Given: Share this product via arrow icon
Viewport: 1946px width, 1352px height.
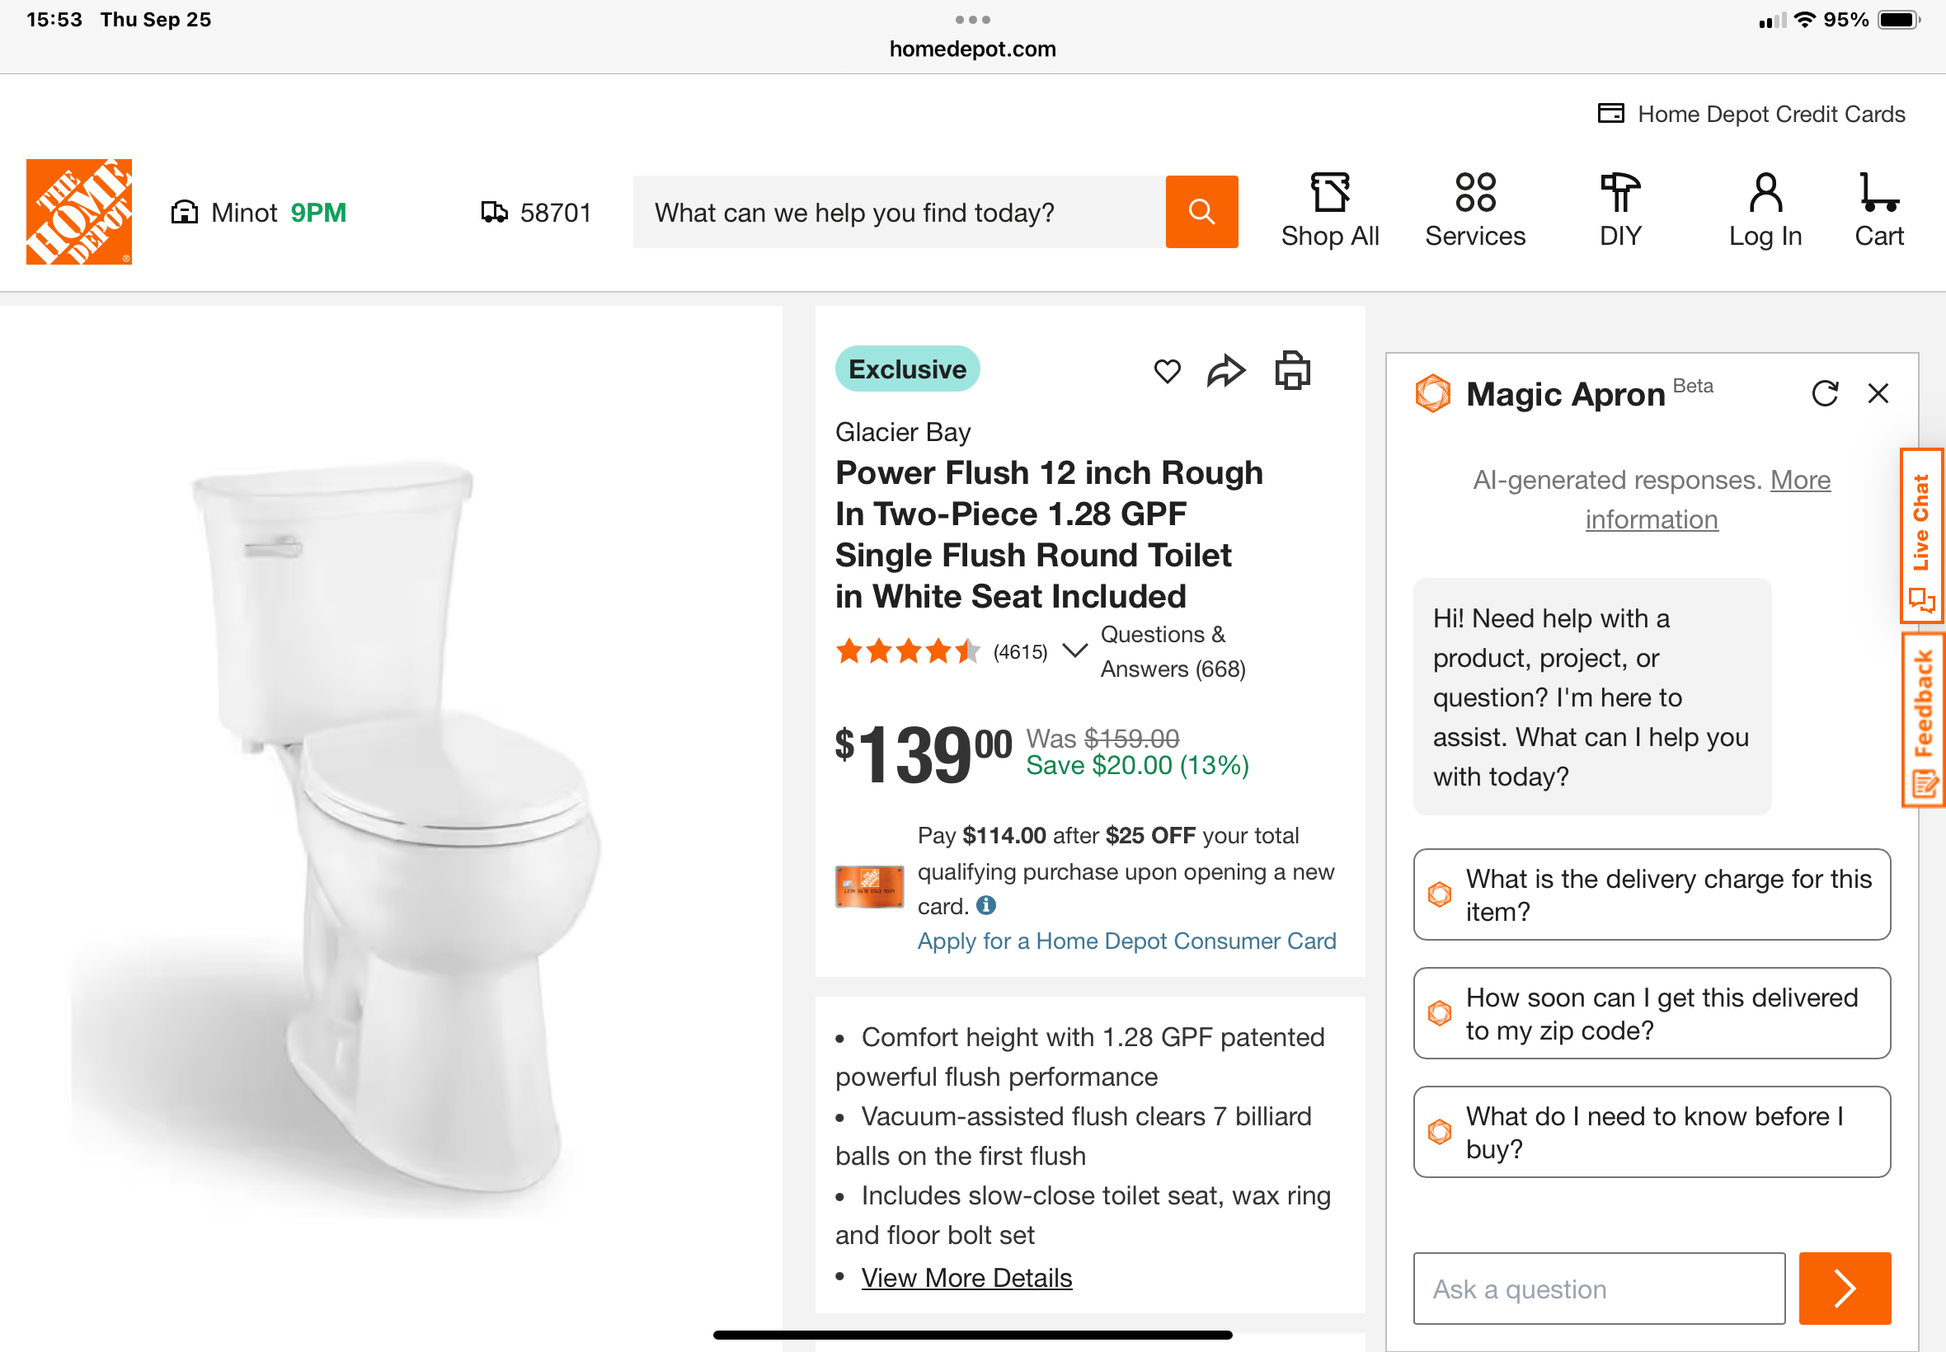Looking at the screenshot, I should [x=1226, y=371].
